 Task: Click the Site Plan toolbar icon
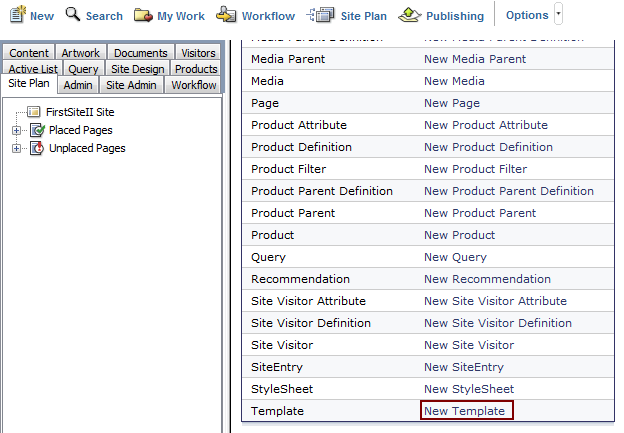[321, 15]
